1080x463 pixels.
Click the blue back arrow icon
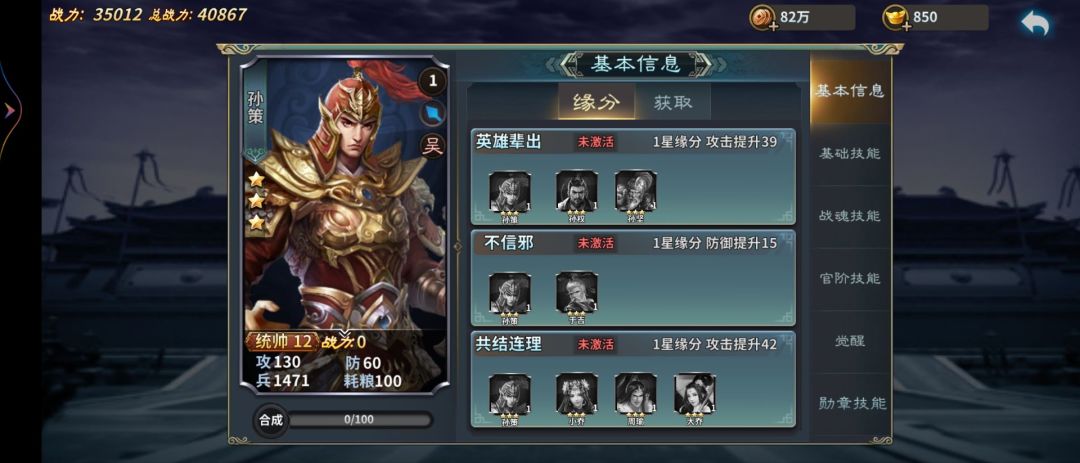pyautogui.click(x=1035, y=23)
